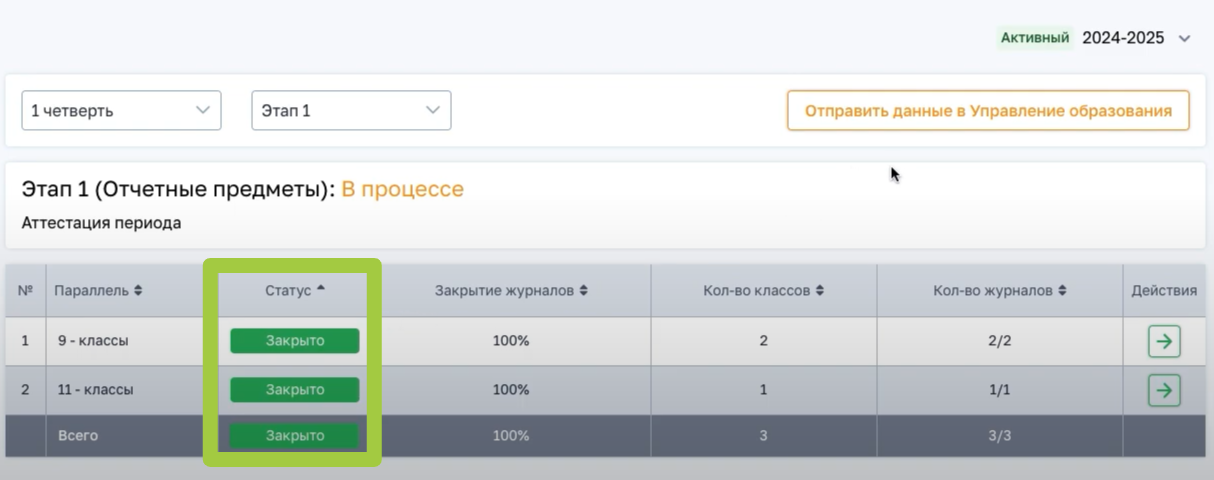Open the arrow action for 11 - классы
Viewport: 1214px width, 480px height.
(x=1163, y=390)
